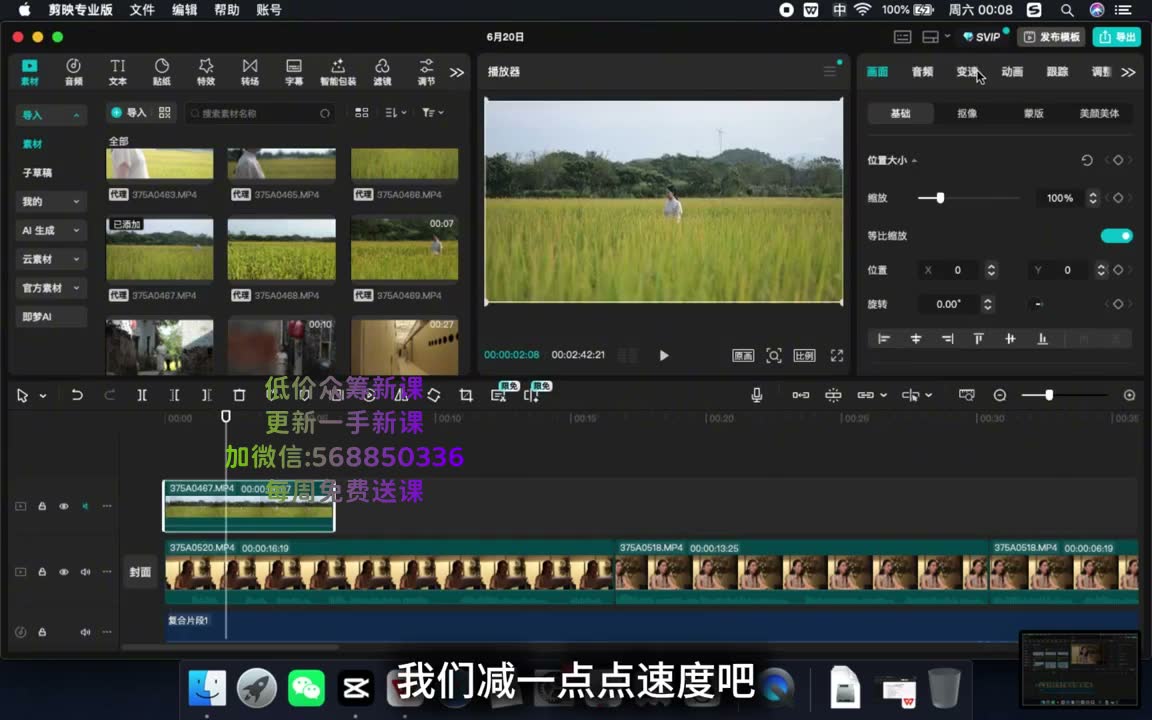Expand the AI生成 sidebar section
This screenshot has width=1152, height=720.
tap(76, 230)
